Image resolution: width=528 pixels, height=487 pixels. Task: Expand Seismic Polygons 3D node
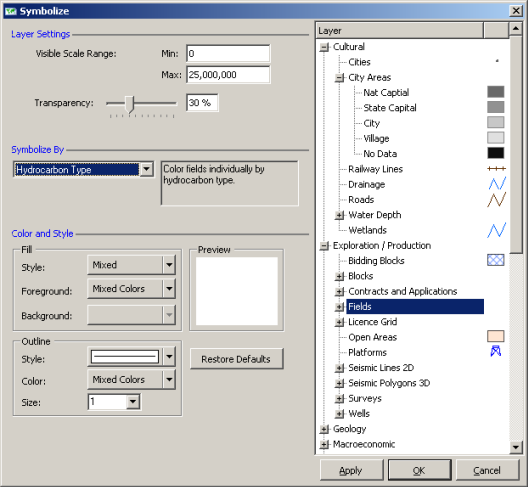(x=339, y=383)
